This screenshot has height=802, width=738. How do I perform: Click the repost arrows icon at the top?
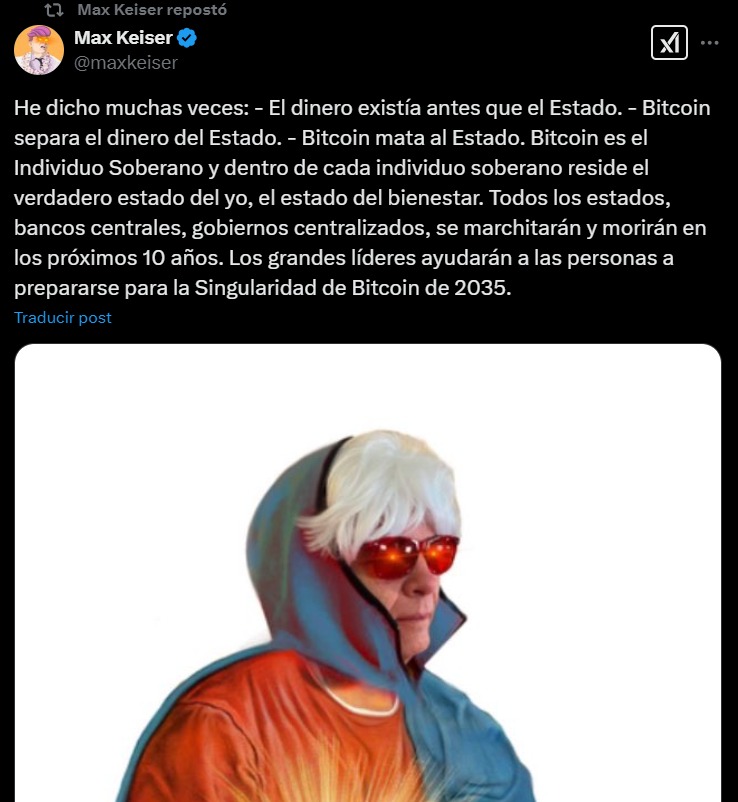click(54, 10)
